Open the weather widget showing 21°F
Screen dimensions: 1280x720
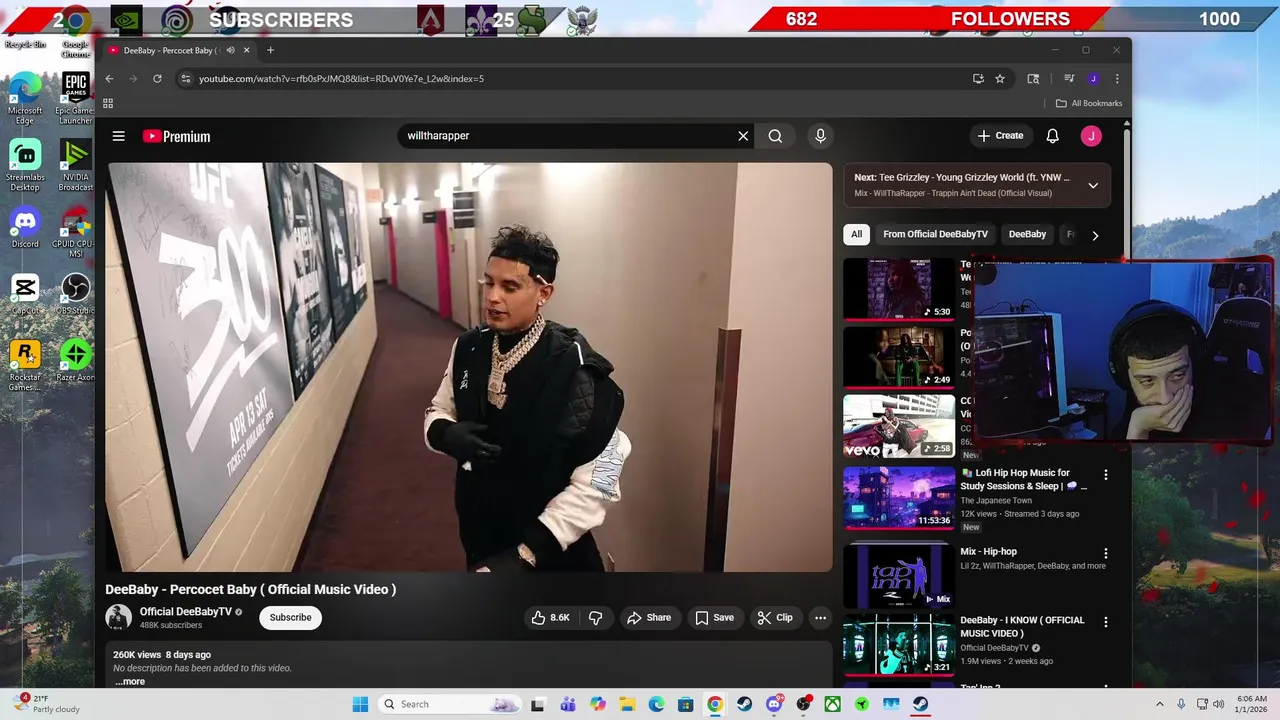pyautogui.click(x=49, y=704)
